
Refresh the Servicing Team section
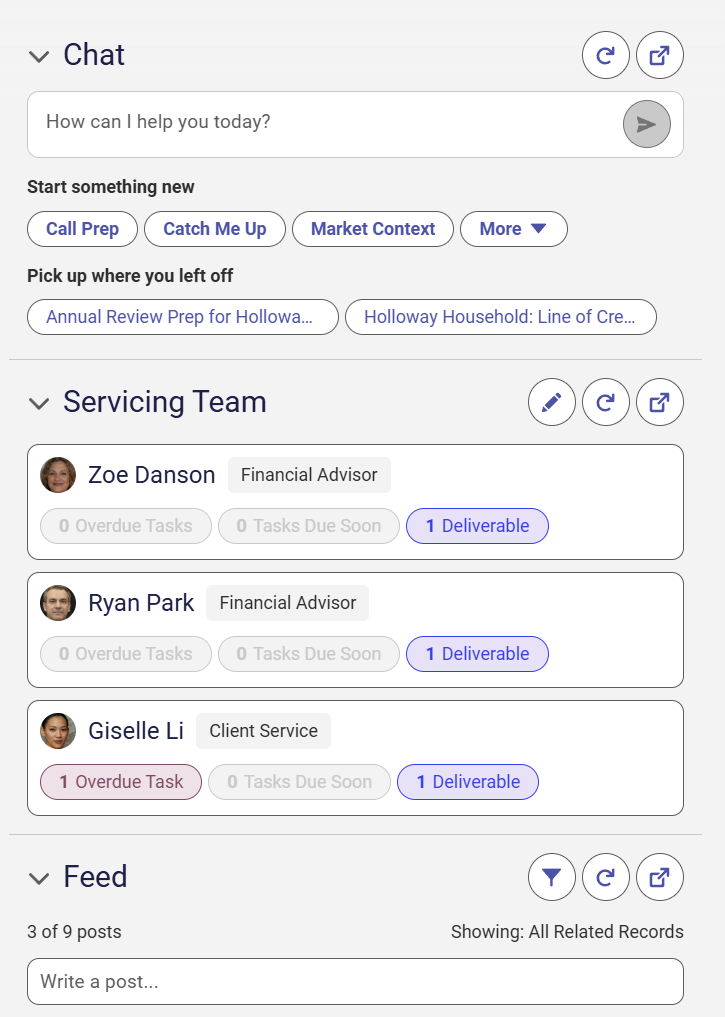[606, 402]
